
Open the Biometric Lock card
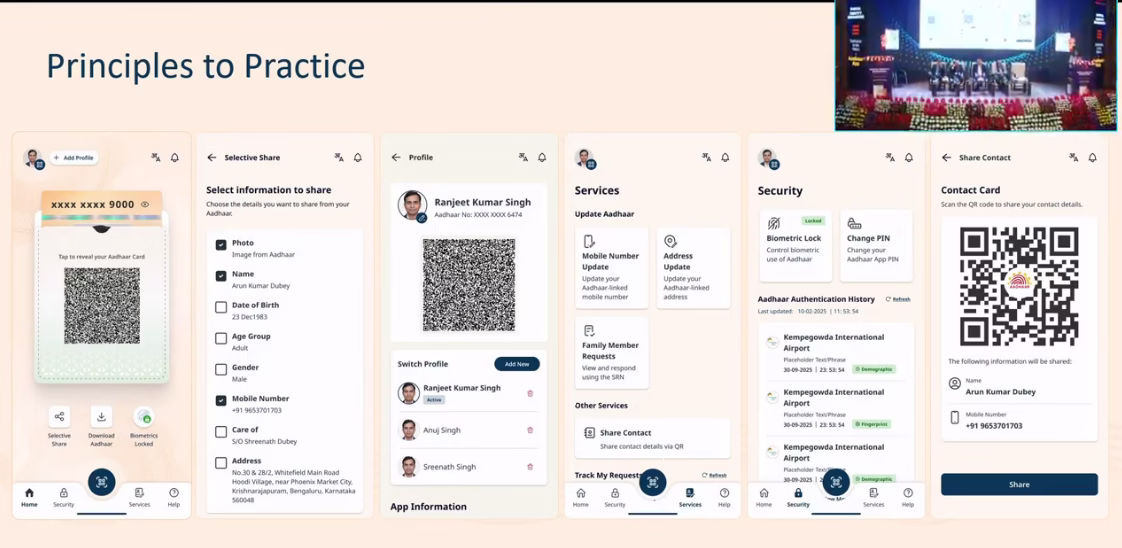pos(795,245)
